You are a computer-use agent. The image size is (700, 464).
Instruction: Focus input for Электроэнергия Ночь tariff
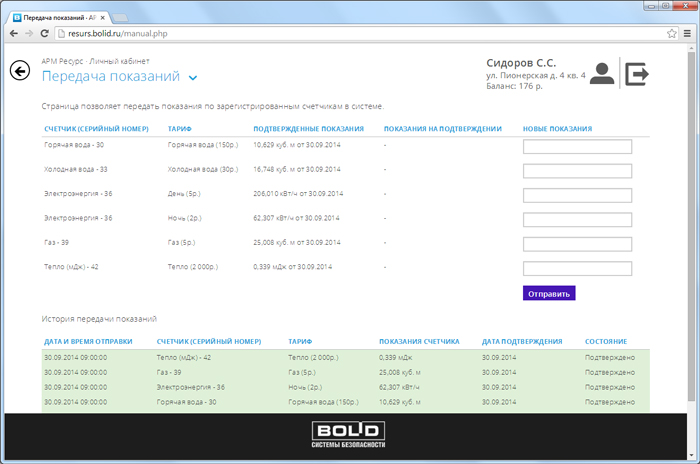click(577, 220)
